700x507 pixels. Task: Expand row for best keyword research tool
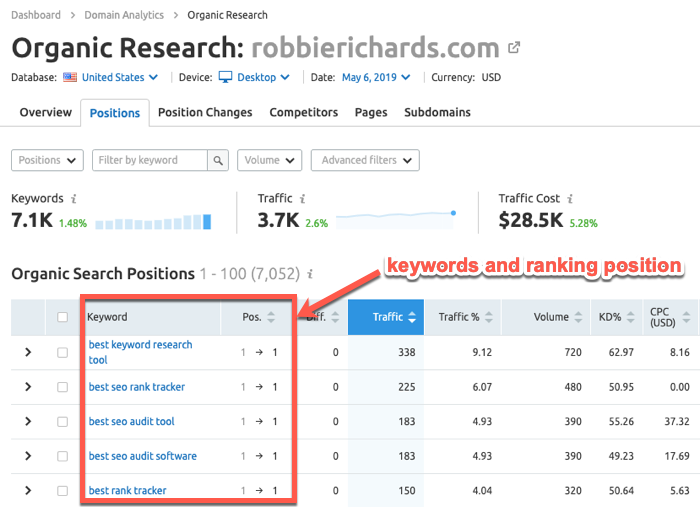(x=28, y=352)
